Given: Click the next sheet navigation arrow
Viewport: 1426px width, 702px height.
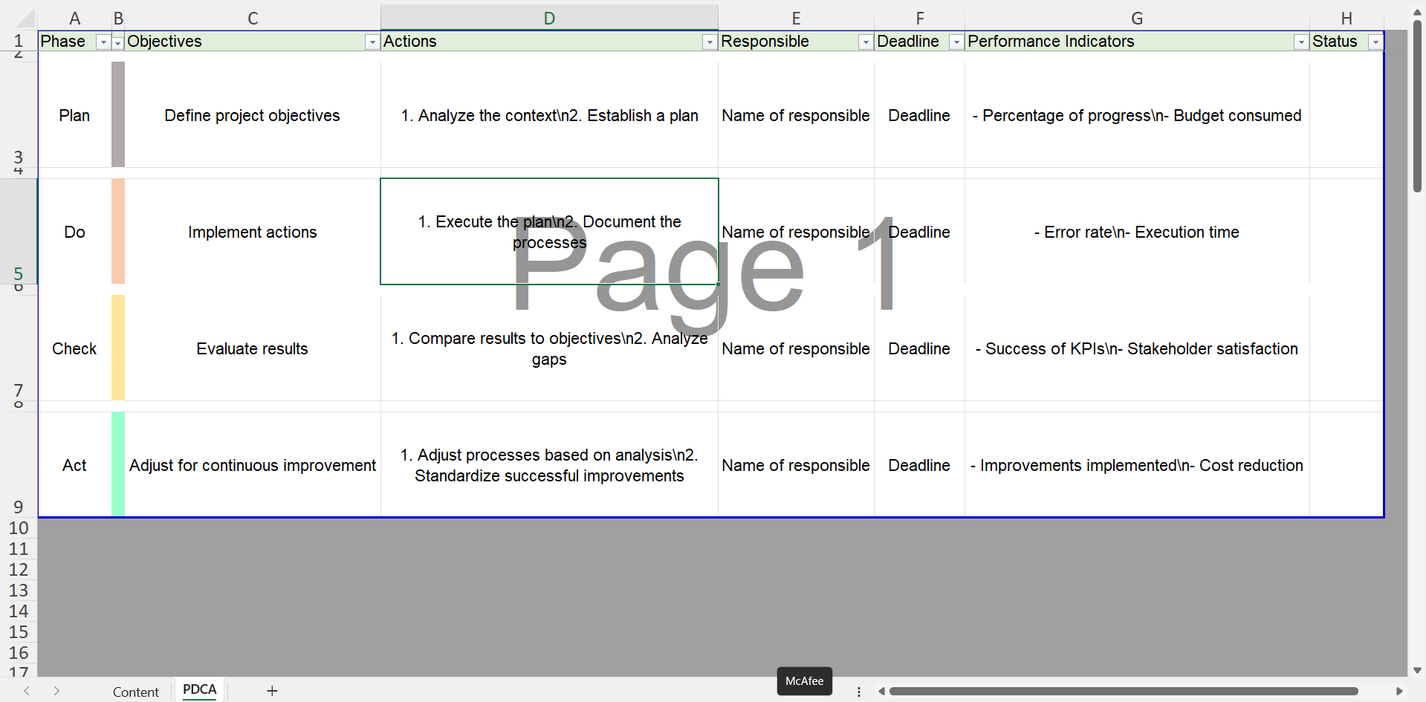Looking at the screenshot, I should click(x=57, y=690).
